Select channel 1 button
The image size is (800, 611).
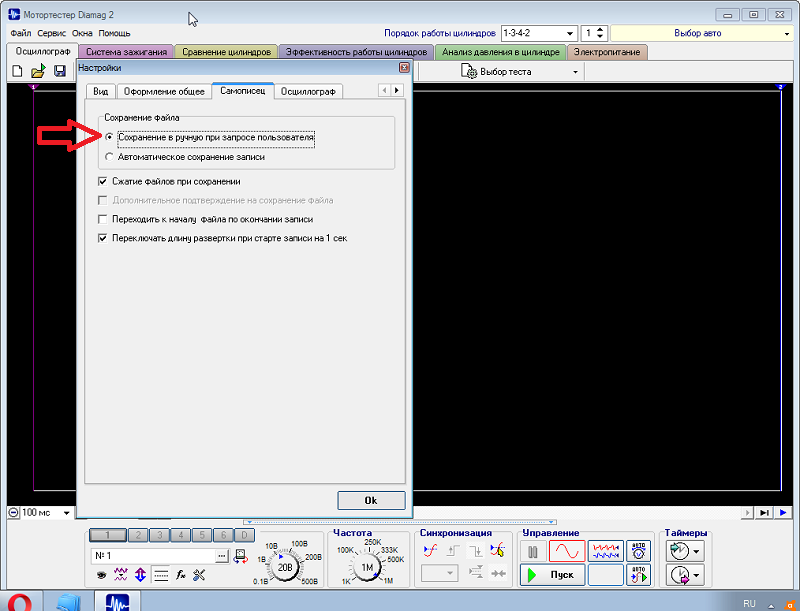click(x=107, y=535)
